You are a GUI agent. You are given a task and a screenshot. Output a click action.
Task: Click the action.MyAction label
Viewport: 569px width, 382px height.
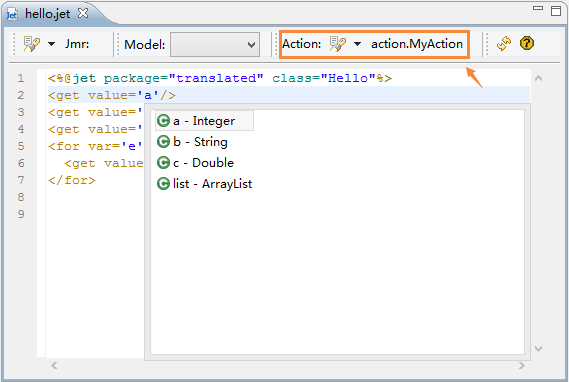417,44
